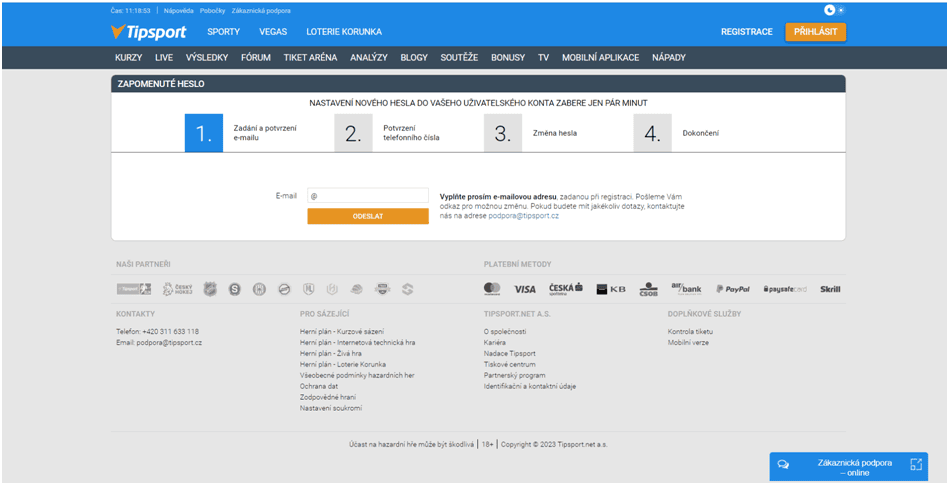The height and width of the screenshot is (485, 949).
Task: Switch to light mode with sun icon
Action: pos(841,10)
